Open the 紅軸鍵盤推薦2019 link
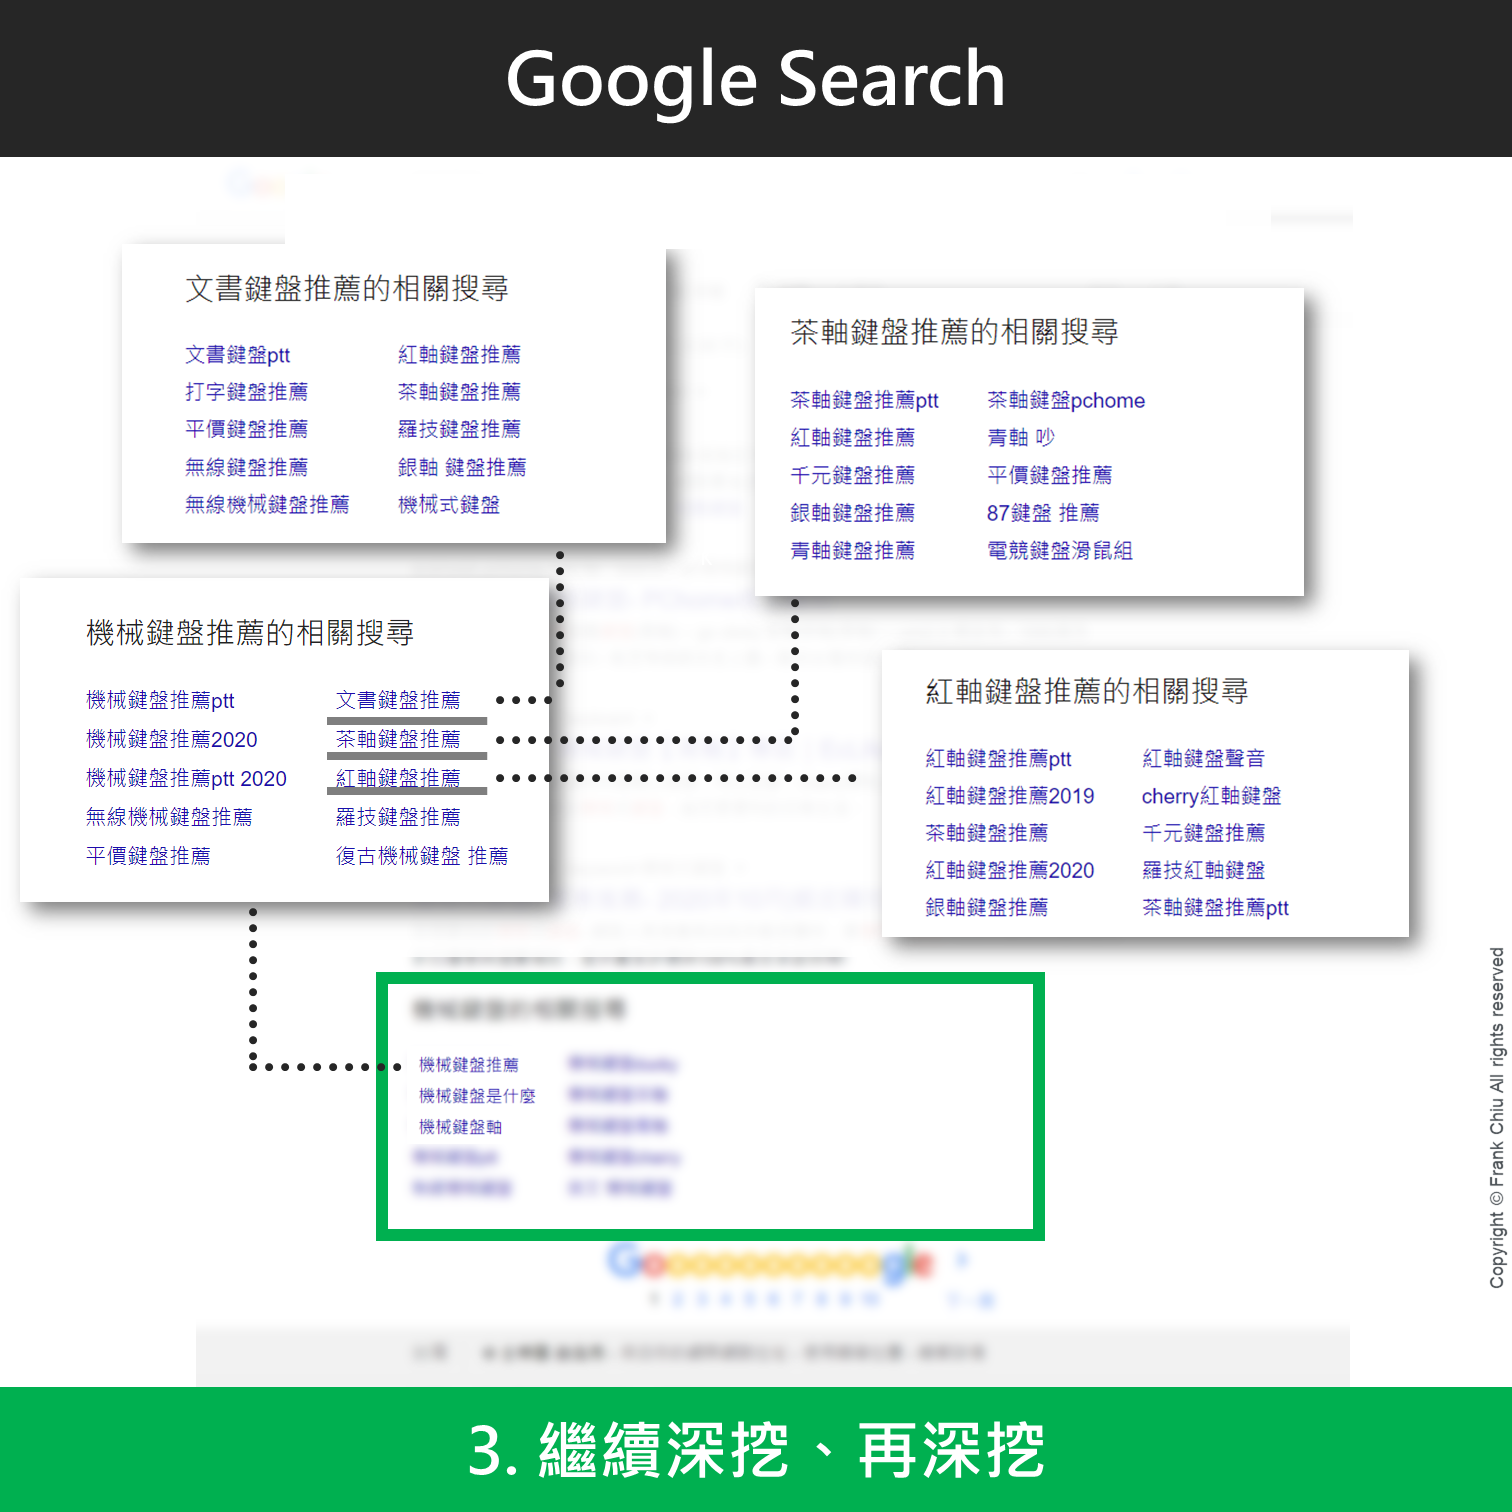This screenshot has height=1512, width=1512. (x=1009, y=796)
